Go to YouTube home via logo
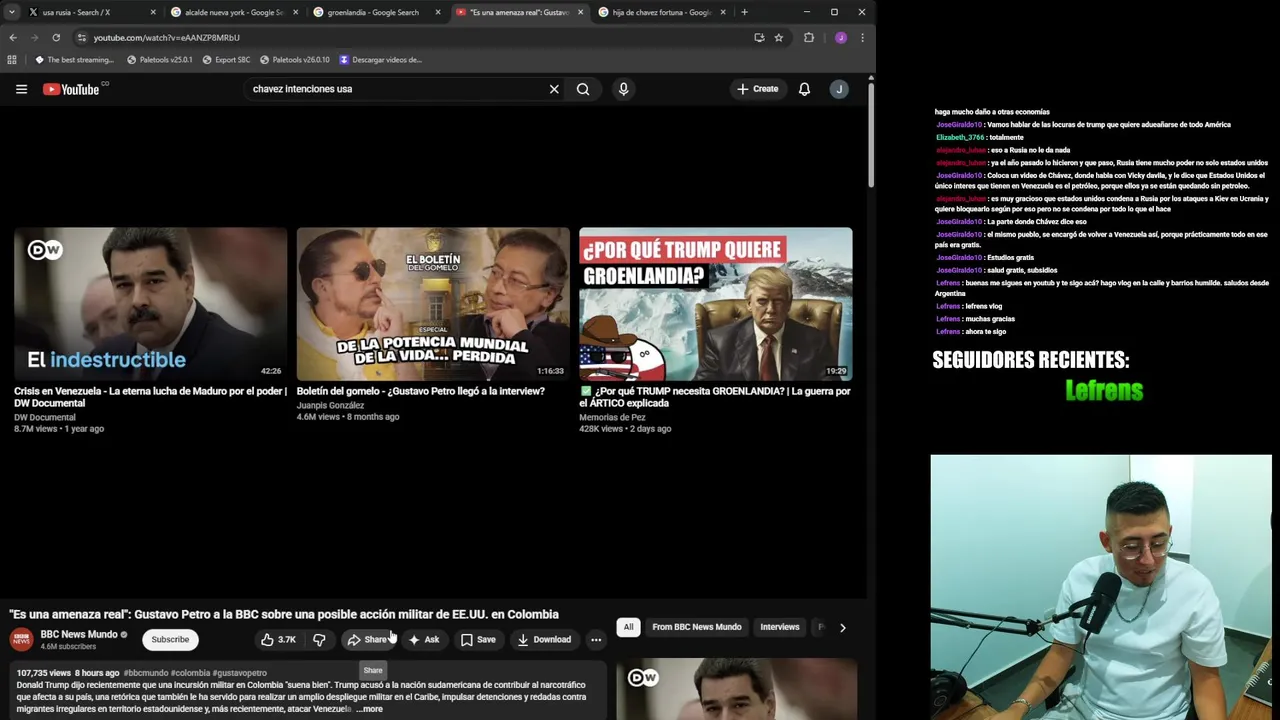The width and height of the screenshot is (1280, 720). [x=71, y=89]
